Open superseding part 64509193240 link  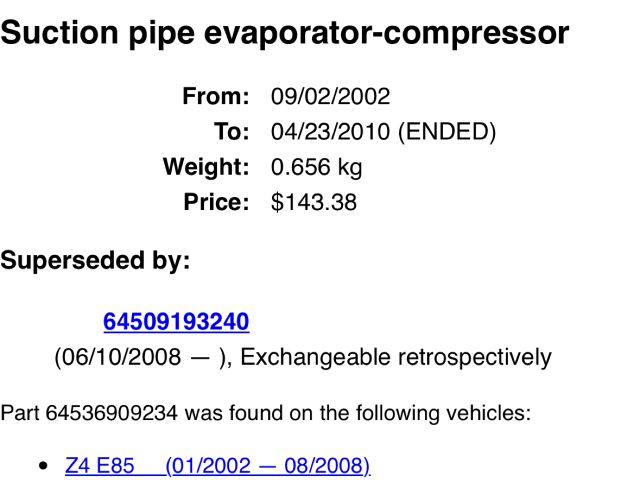[x=176, y=322]
